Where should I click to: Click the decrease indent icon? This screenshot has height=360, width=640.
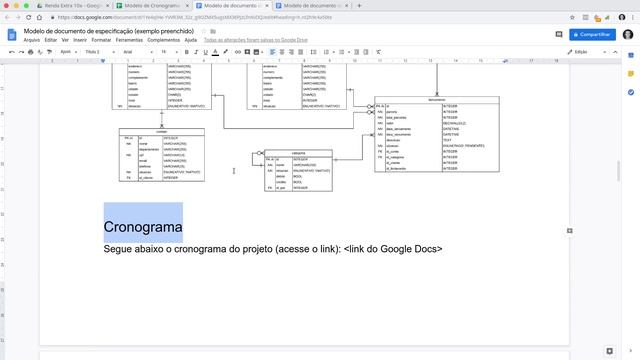tap(356, 52)
